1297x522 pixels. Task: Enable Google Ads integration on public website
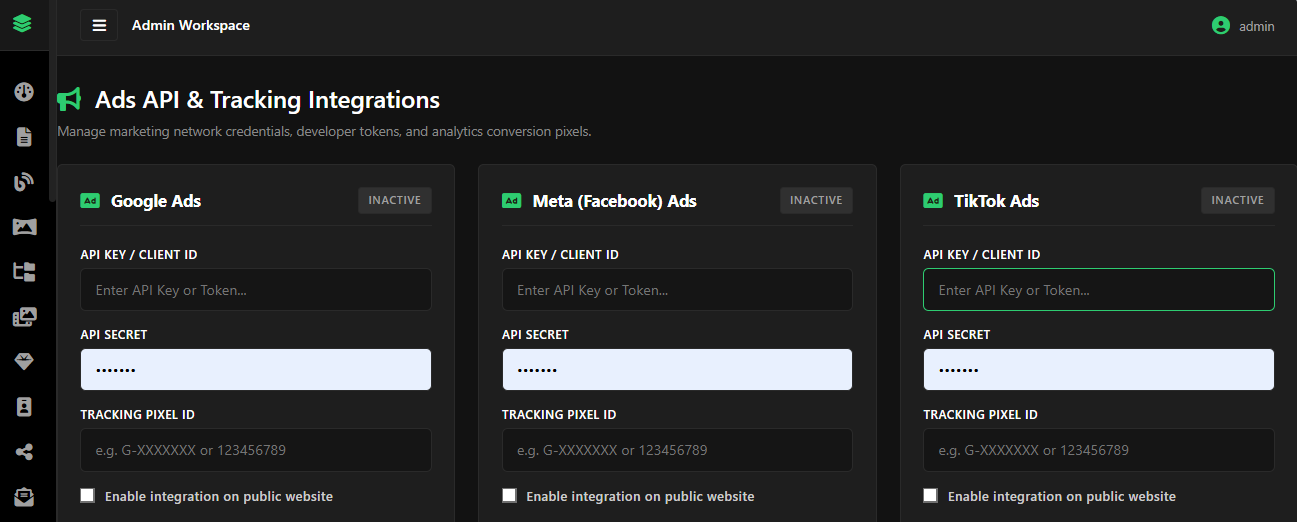(x=87, y=495)
